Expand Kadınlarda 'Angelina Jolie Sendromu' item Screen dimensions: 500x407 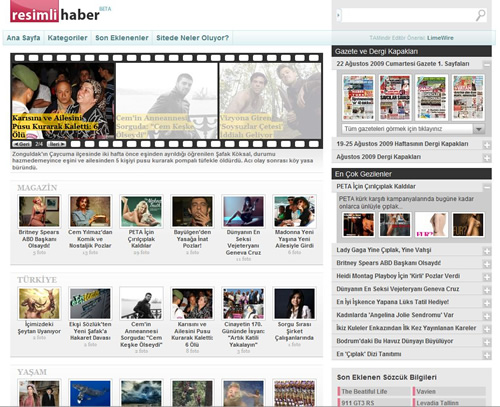coord(487,316)
